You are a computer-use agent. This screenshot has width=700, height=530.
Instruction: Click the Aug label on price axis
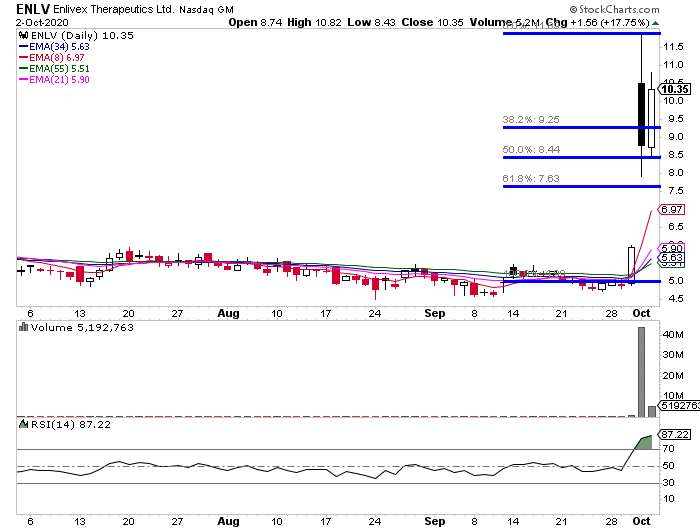228,313
